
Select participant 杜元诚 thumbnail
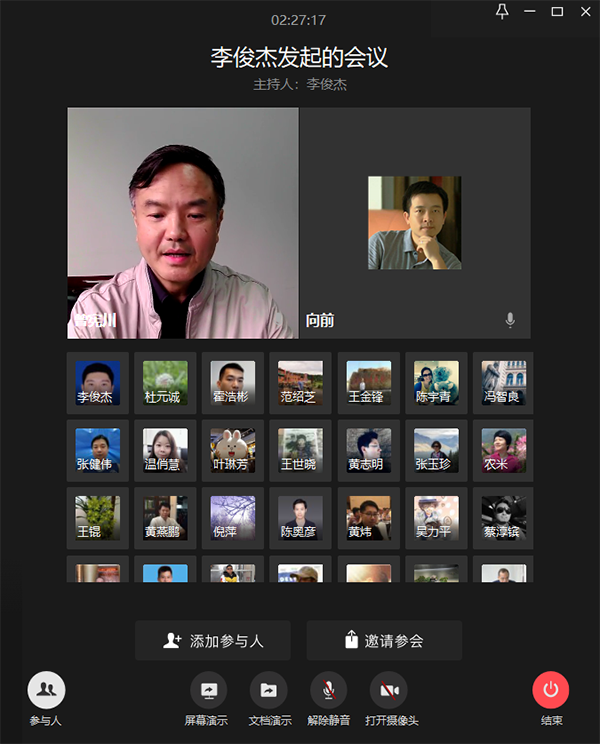(165, 383)
